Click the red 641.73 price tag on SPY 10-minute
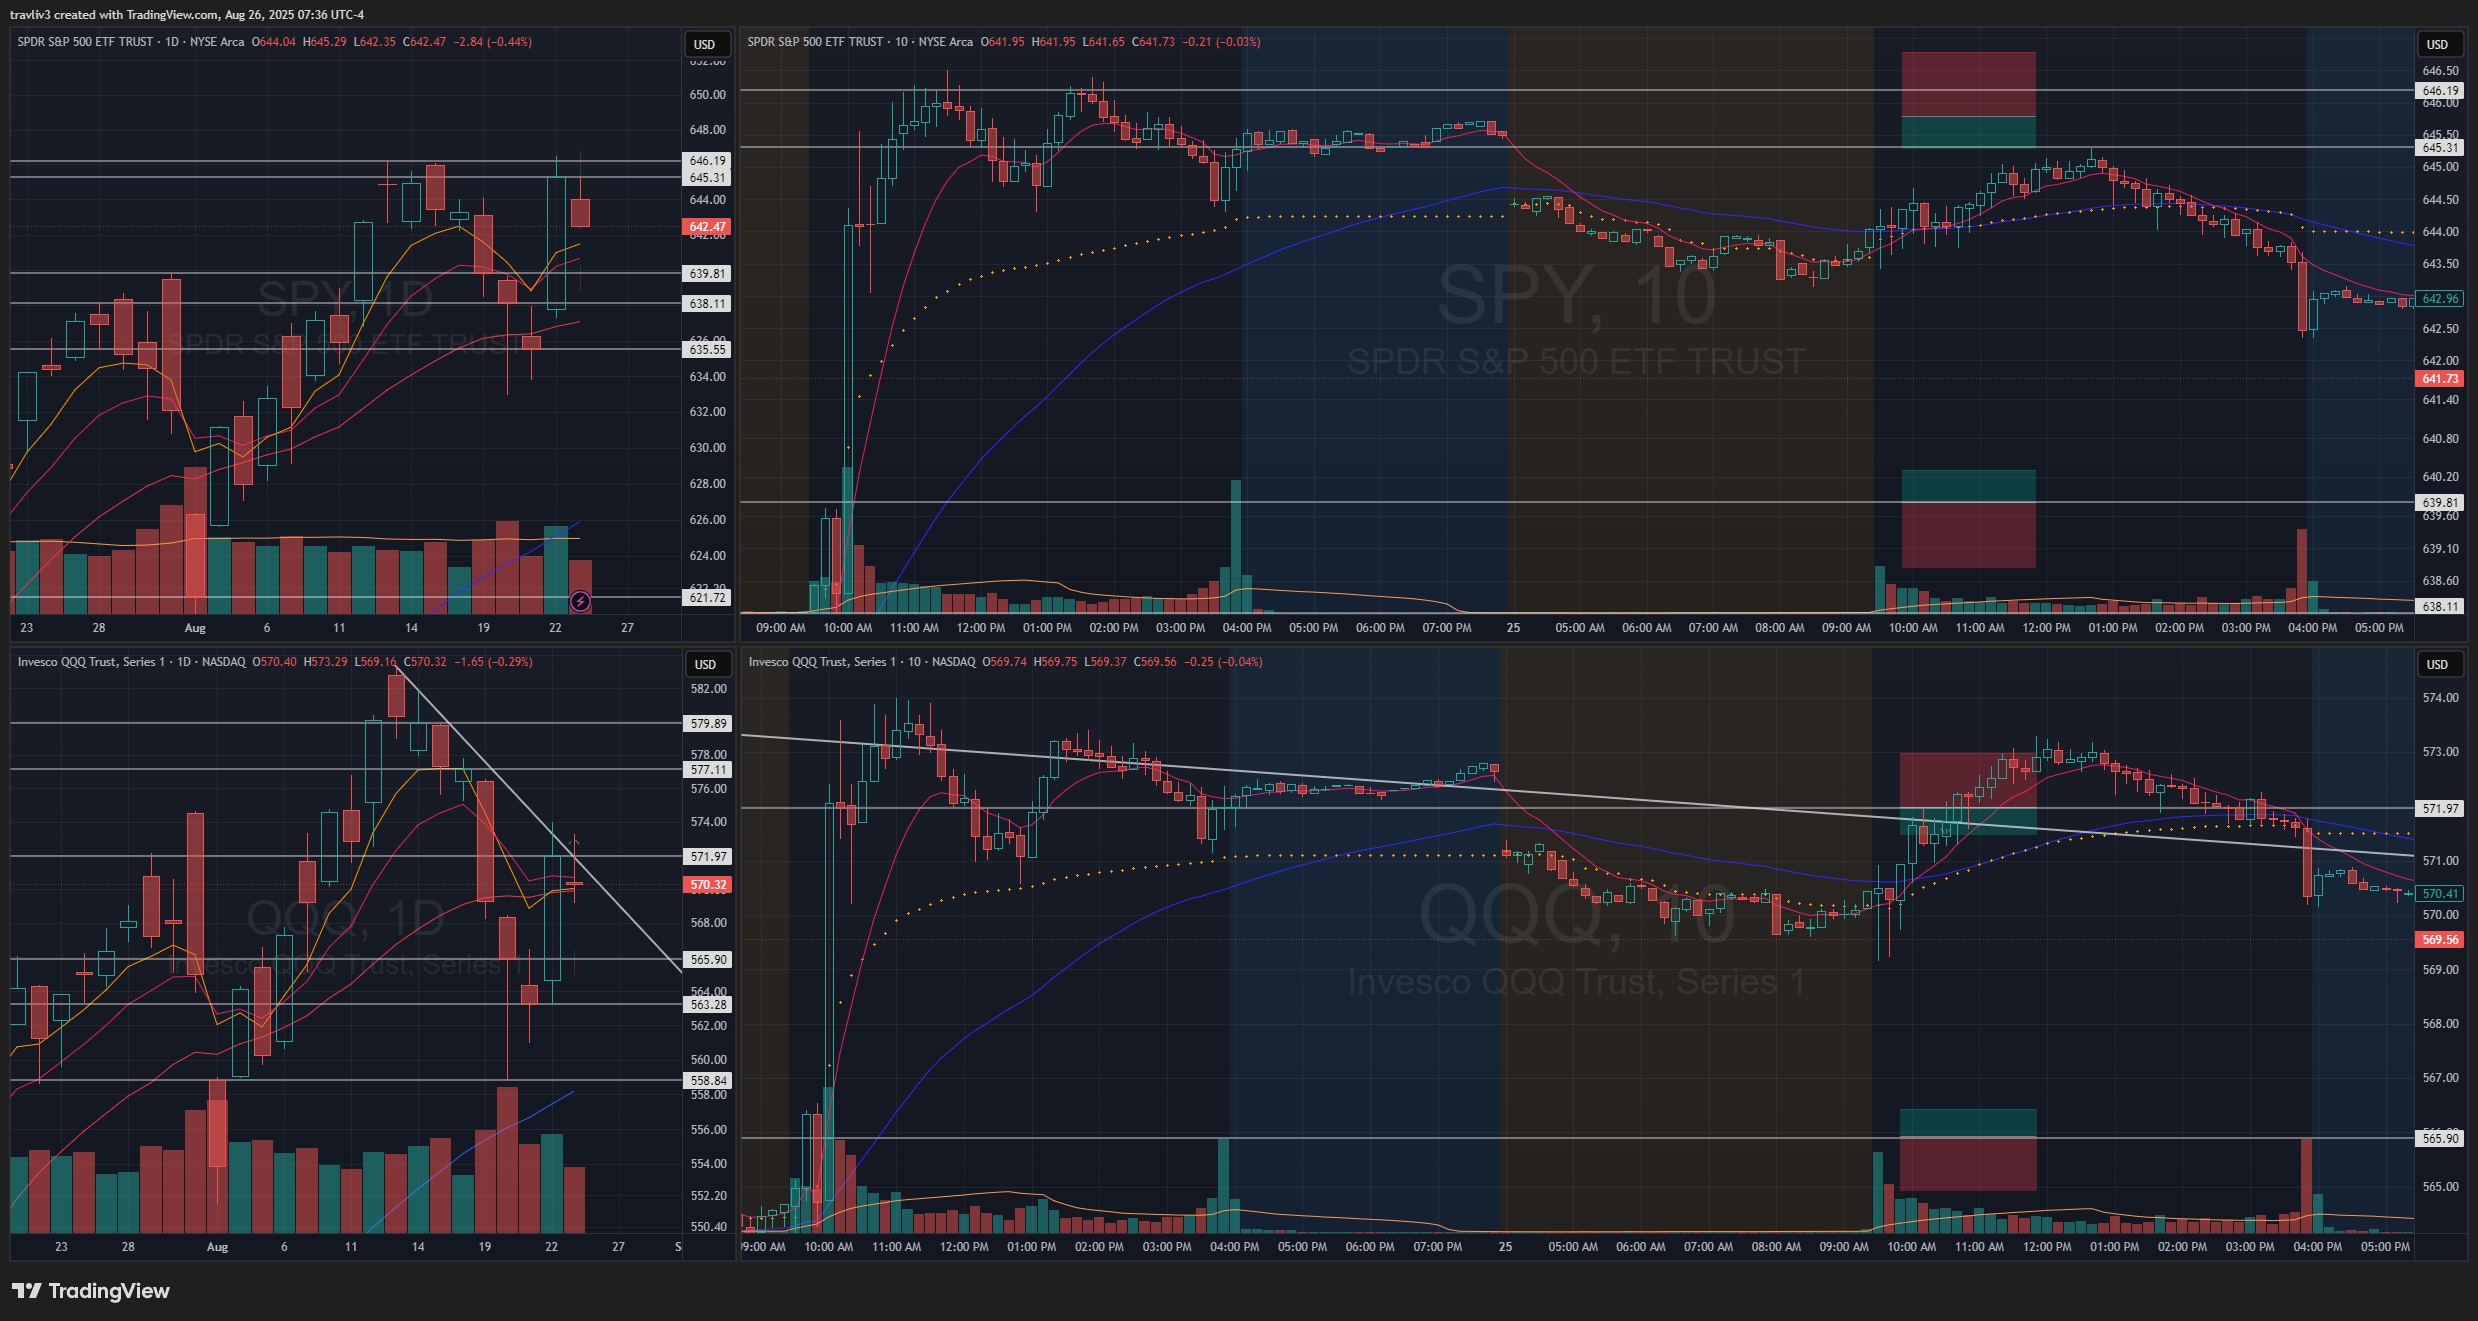Image resolution: width=2478 pixels, height=1321 pixels. [x=2440, y=379]
